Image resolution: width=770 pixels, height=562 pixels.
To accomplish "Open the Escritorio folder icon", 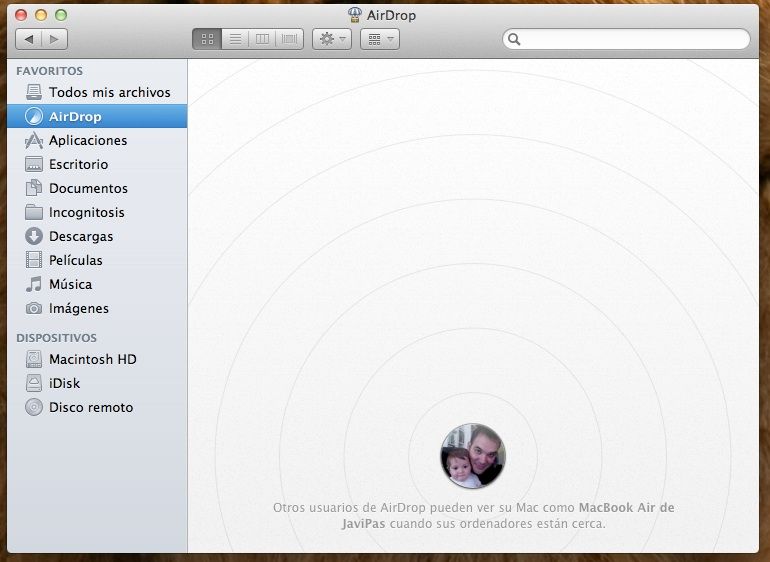I will pyautogui.click(x=34, y=164).
